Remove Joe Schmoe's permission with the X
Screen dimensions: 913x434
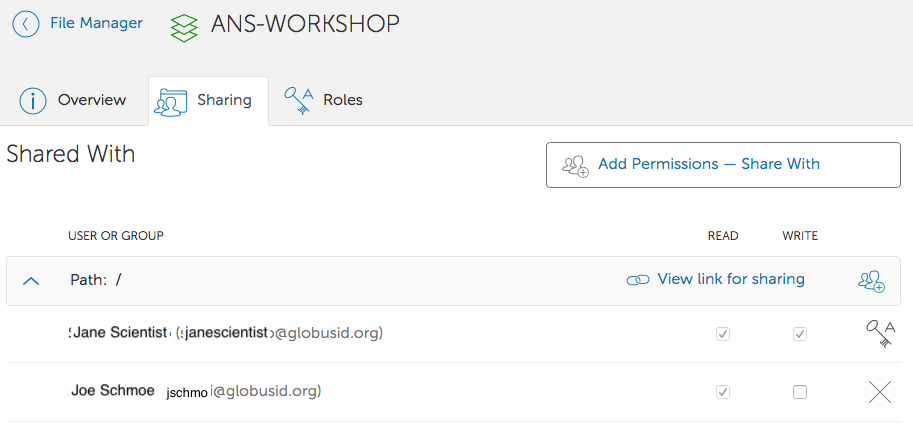(x=880, y=392)
